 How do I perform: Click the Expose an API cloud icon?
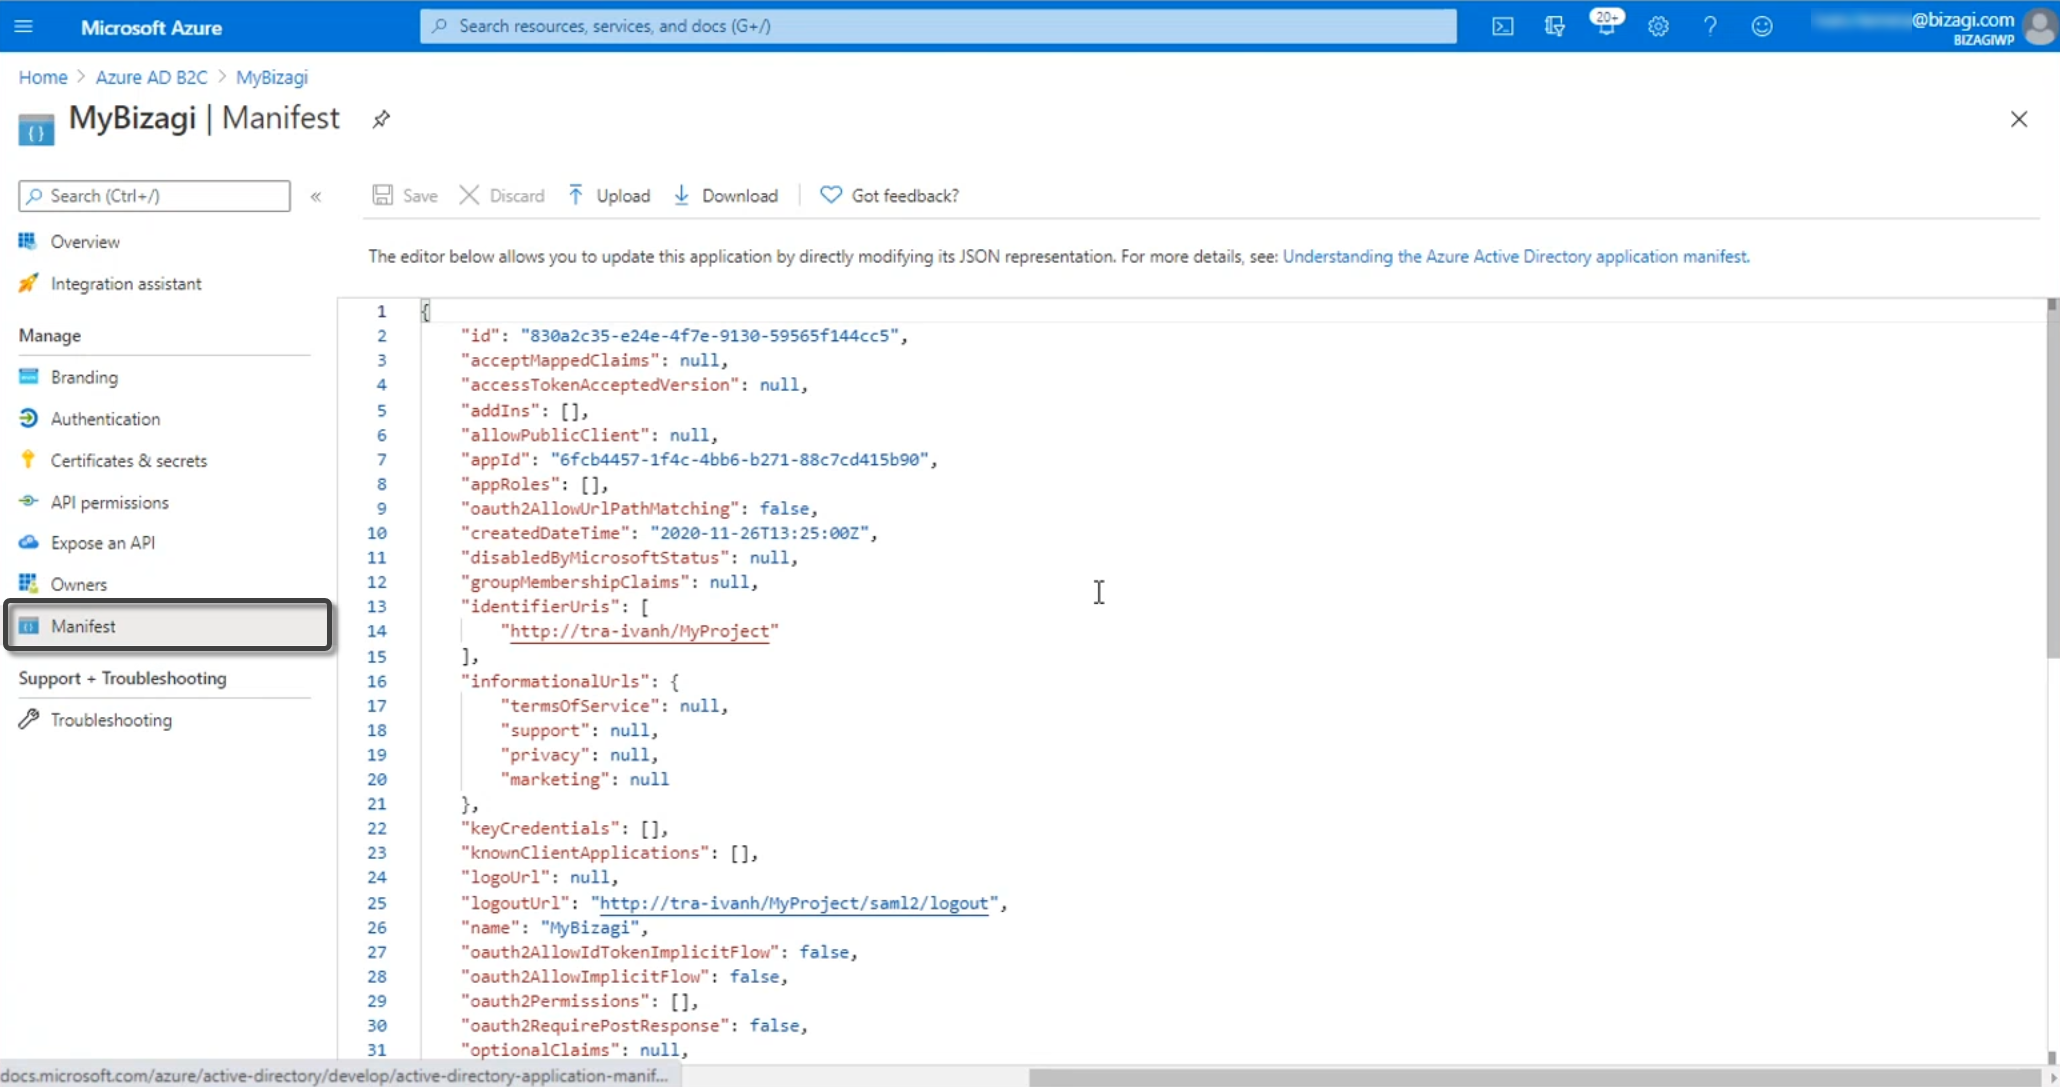[x=28, y=542]
